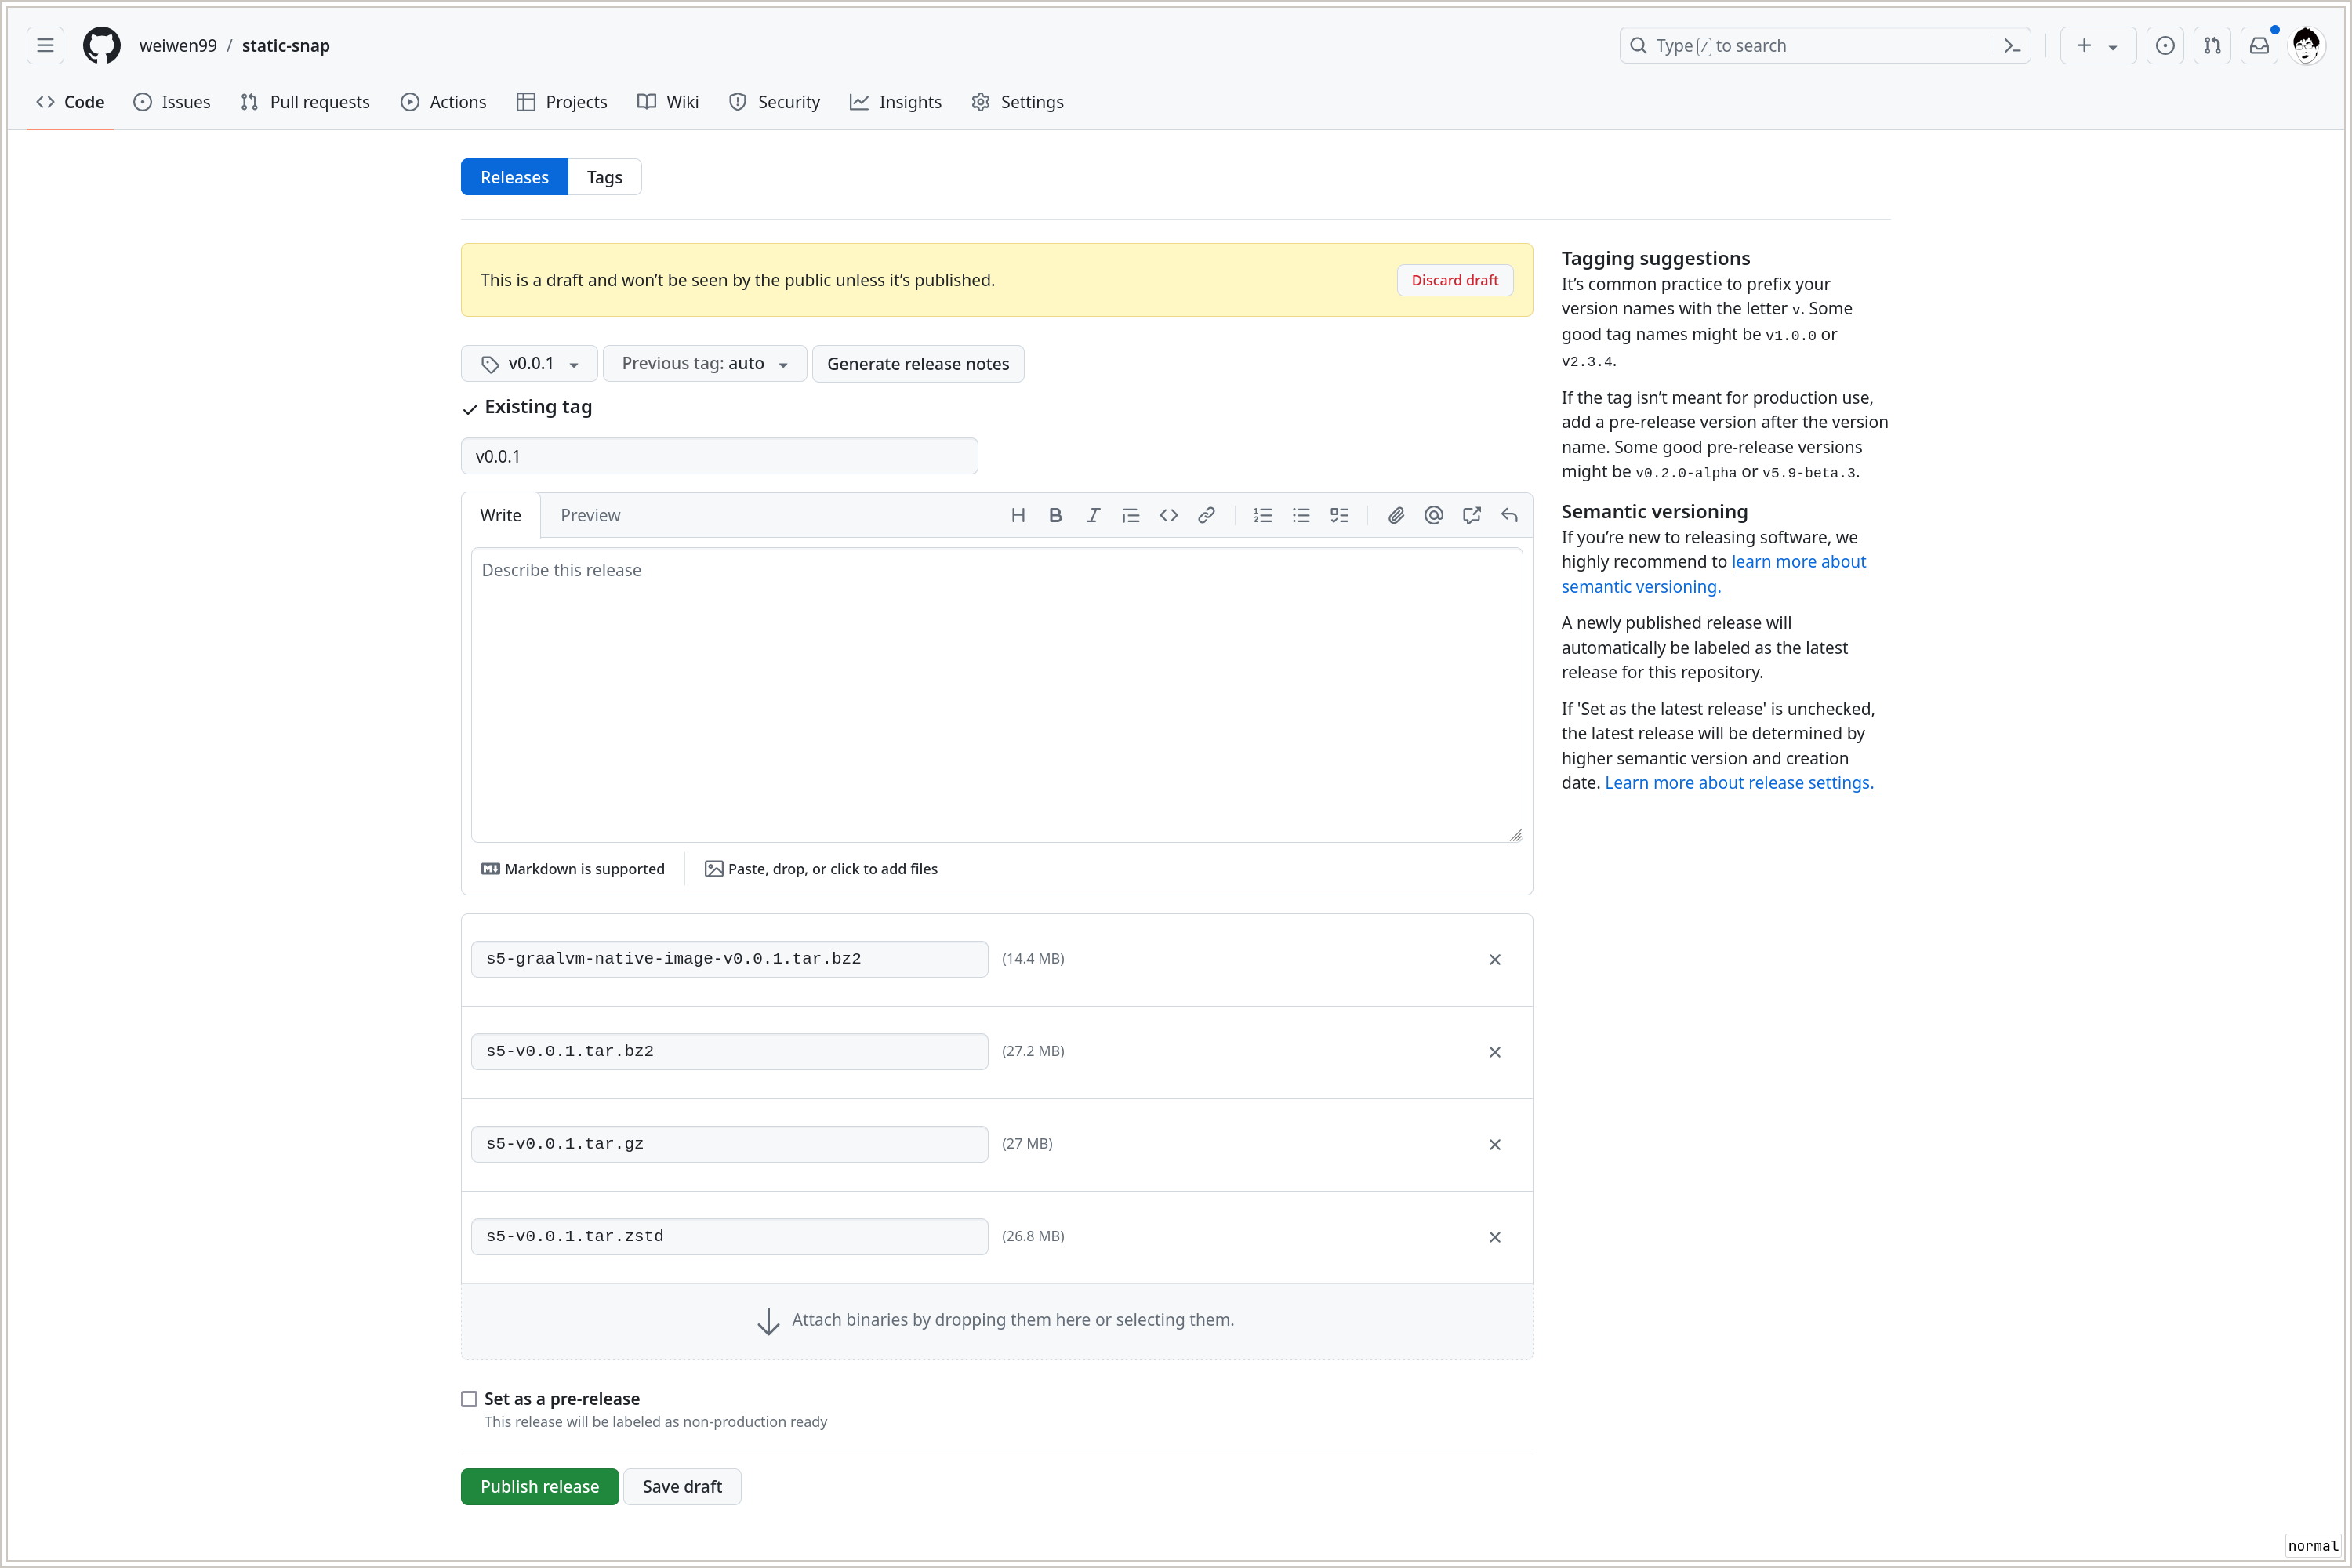Toggle bold formatting
This screenshot has width=2352, height=1568.
1055,515
